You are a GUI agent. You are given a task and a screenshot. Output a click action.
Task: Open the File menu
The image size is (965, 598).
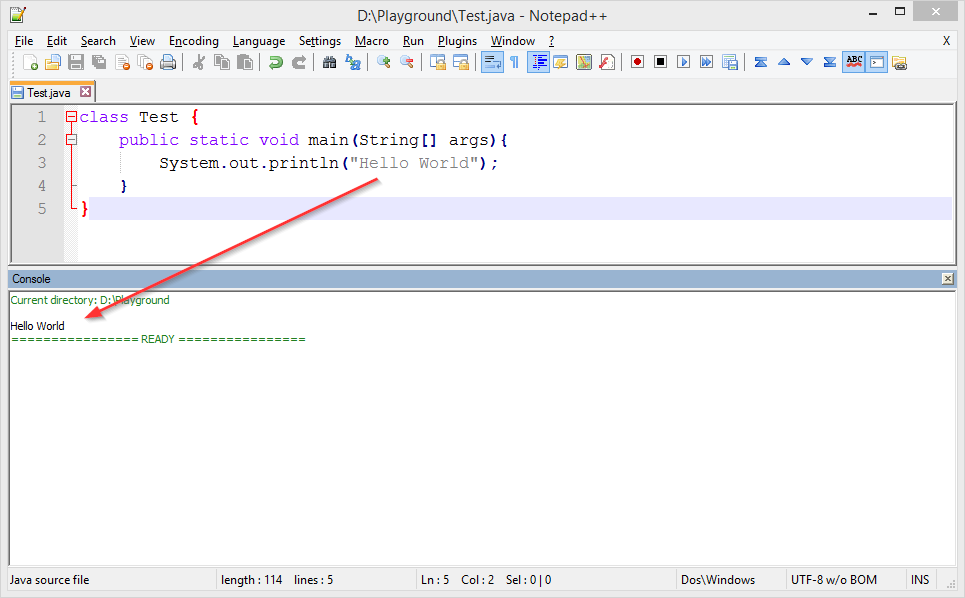click(x=24, y=41)
